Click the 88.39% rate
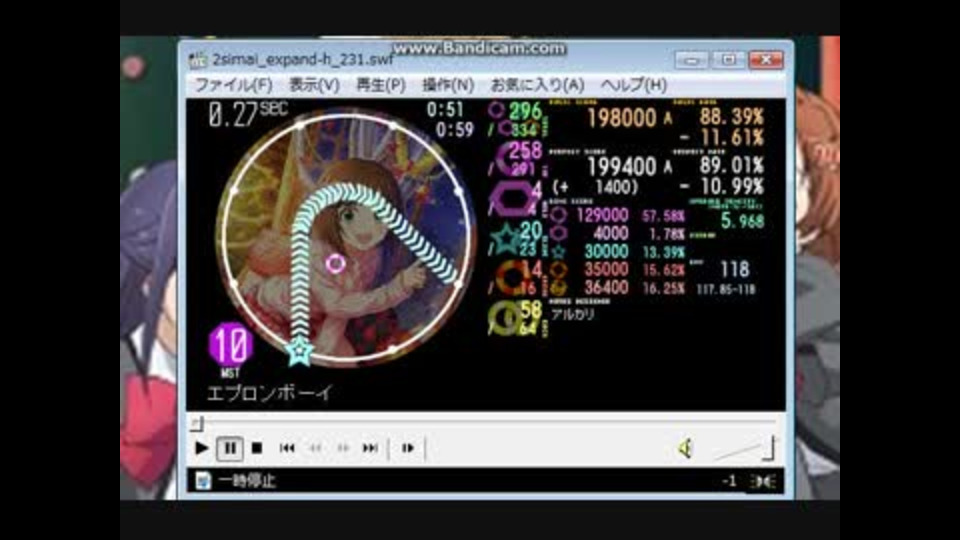 731,116
